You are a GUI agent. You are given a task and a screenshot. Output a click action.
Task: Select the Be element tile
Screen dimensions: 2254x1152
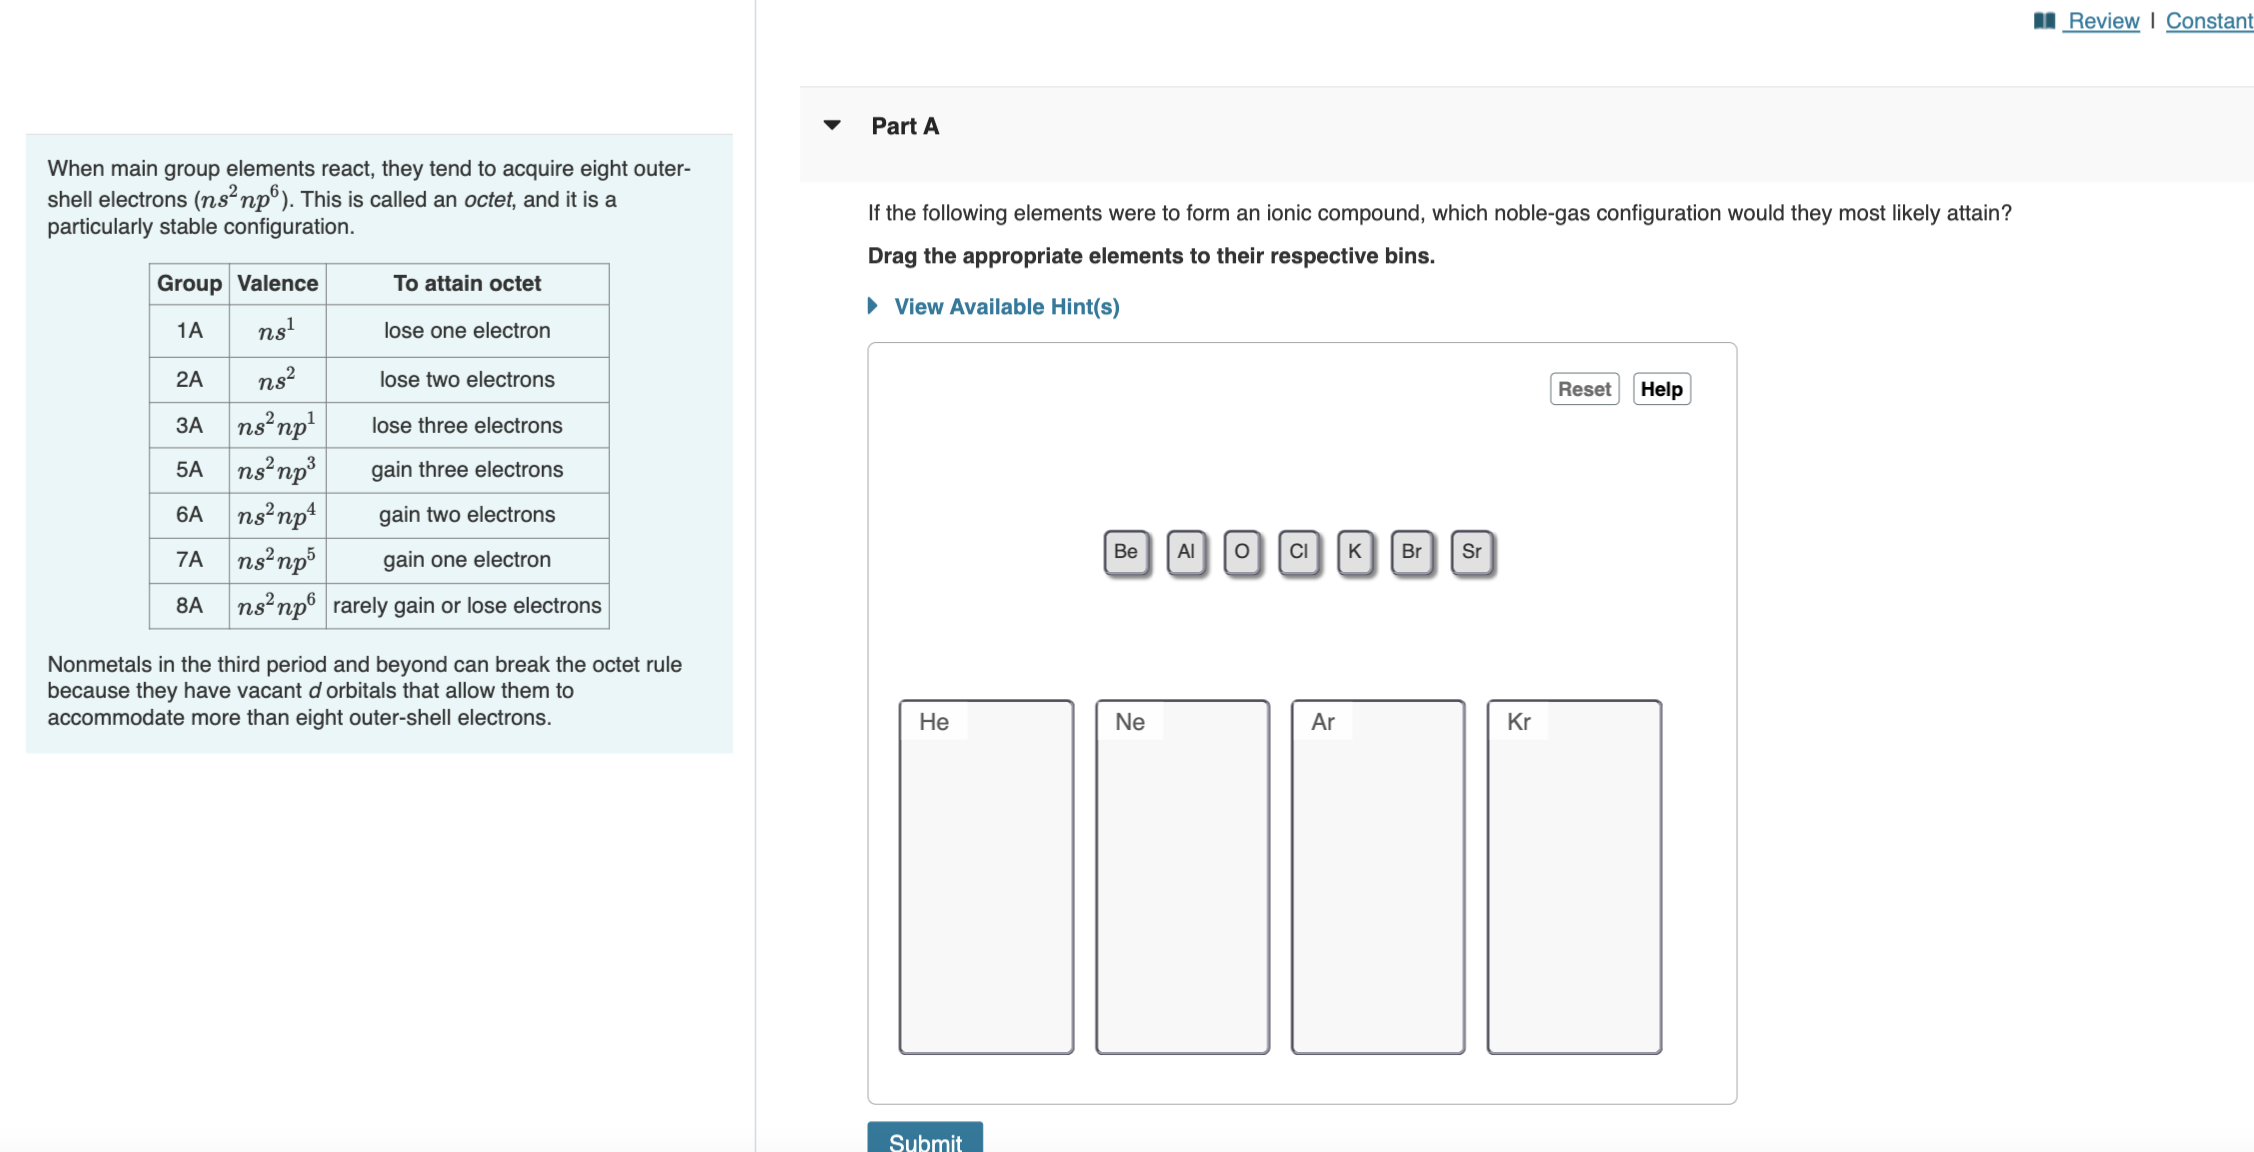pos(1126,552)
